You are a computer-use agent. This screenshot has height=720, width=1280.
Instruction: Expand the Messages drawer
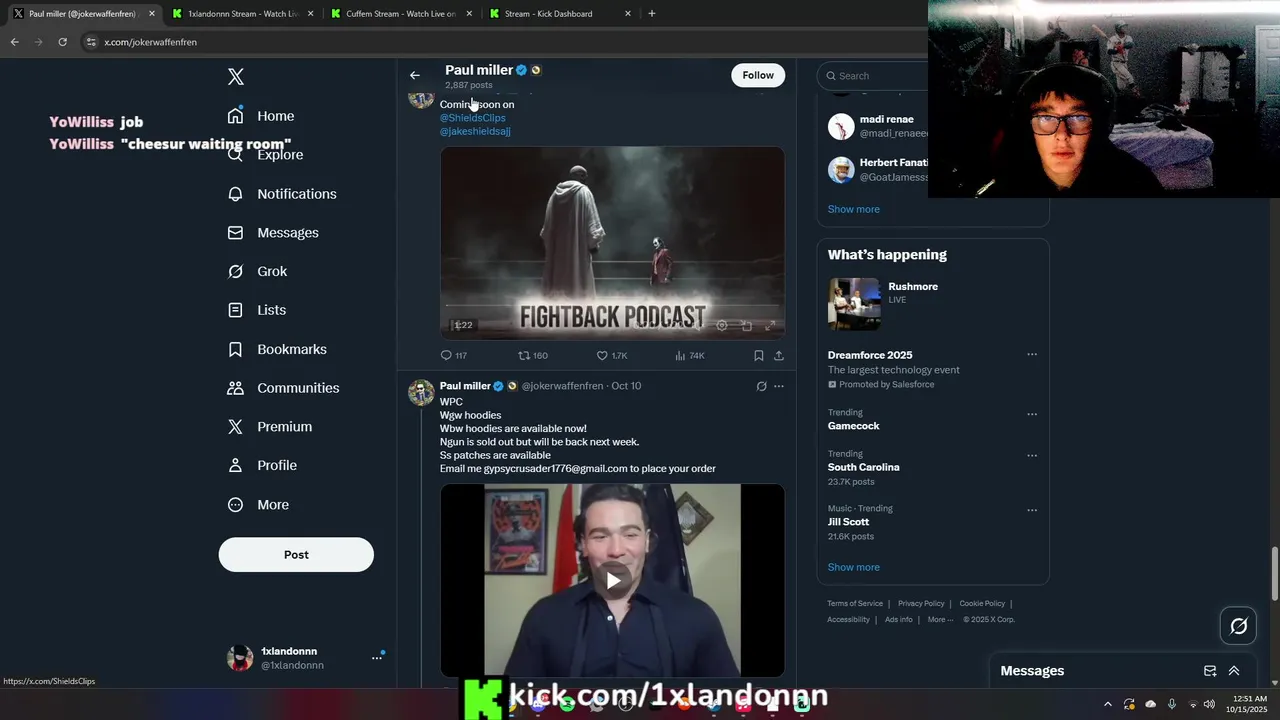click(1234, 671)
